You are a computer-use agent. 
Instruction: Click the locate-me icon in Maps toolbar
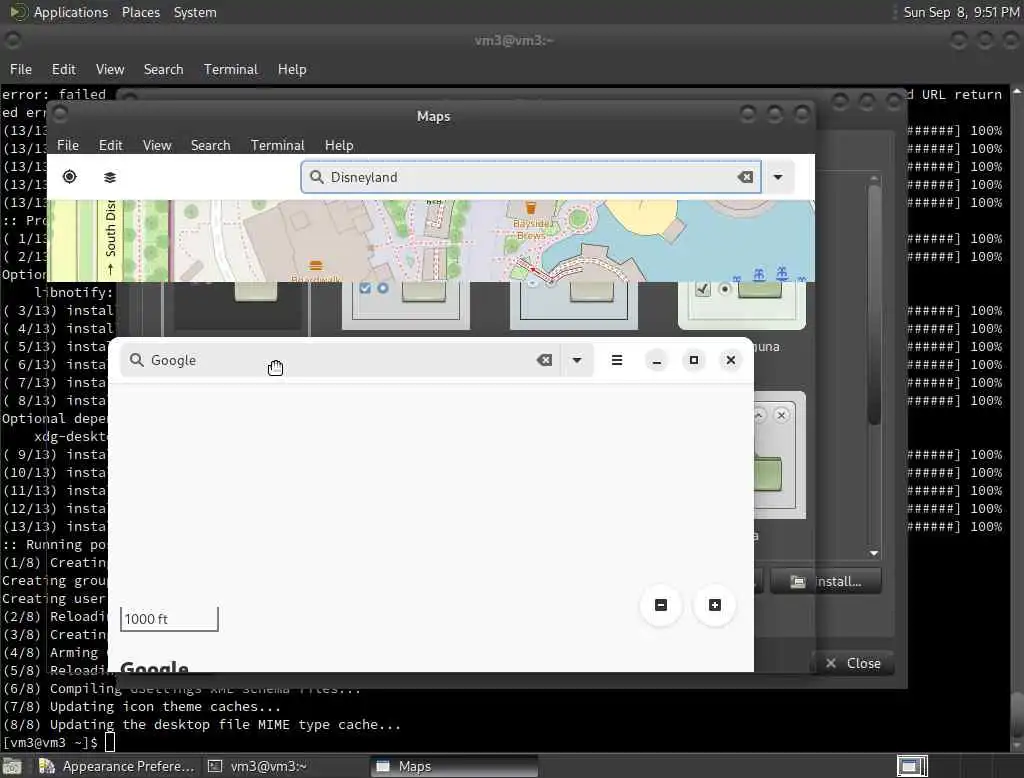(x=69, y=176)
